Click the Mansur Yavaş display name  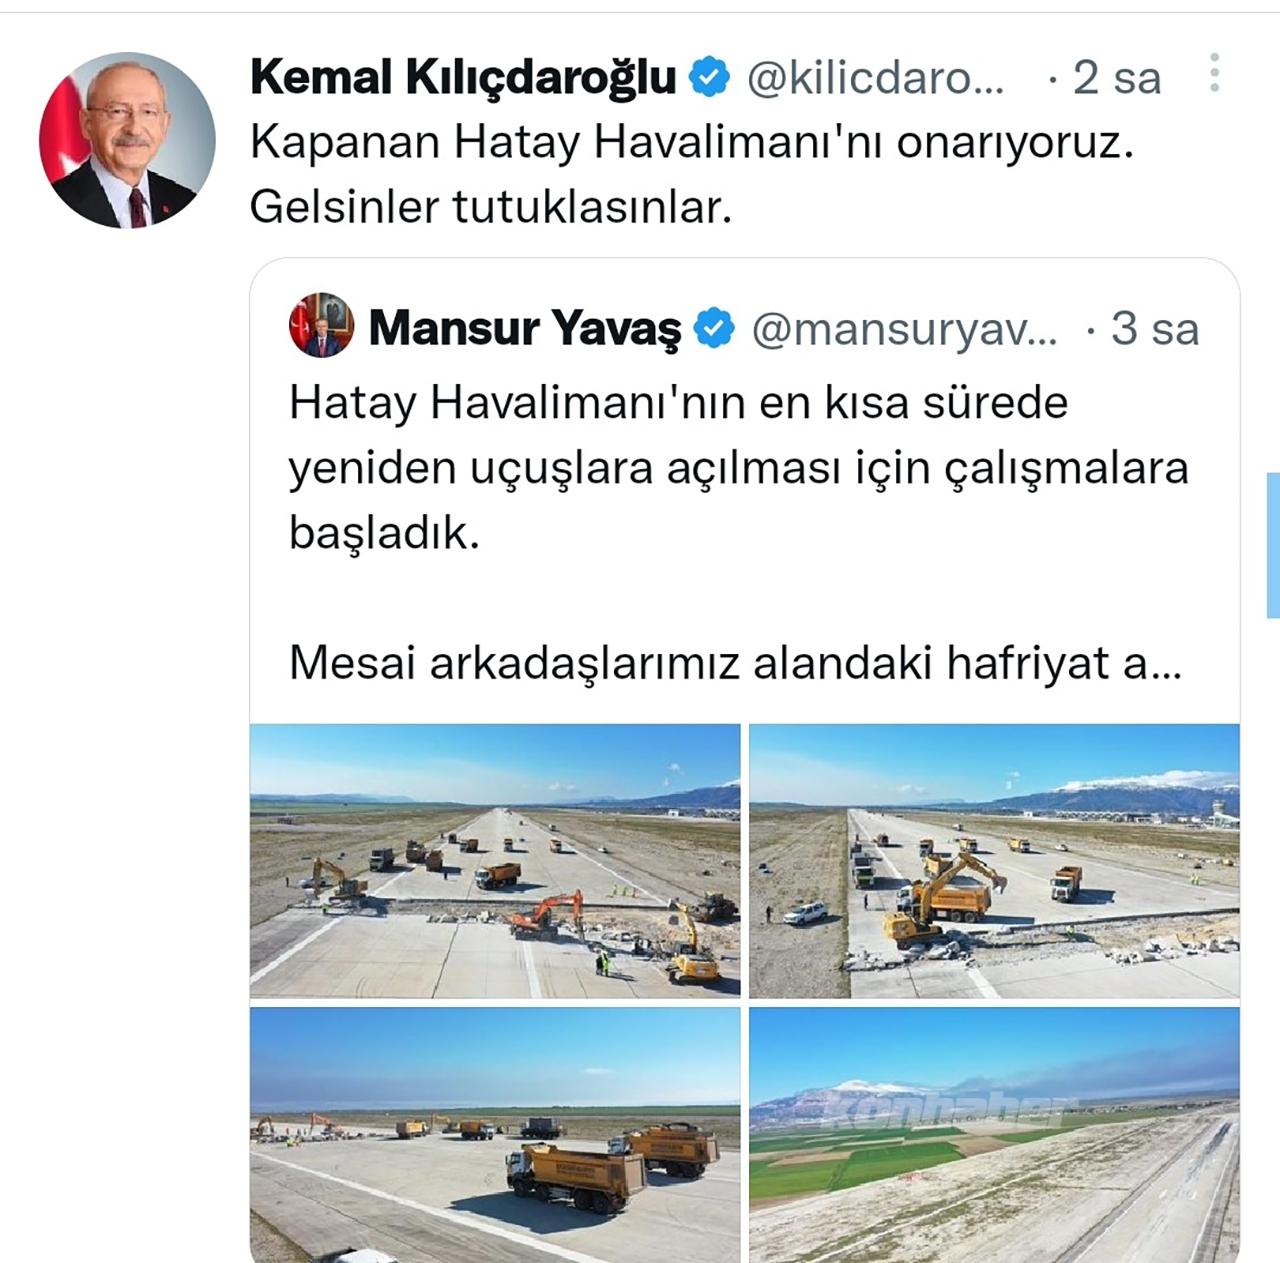click(x=525, y=328)
